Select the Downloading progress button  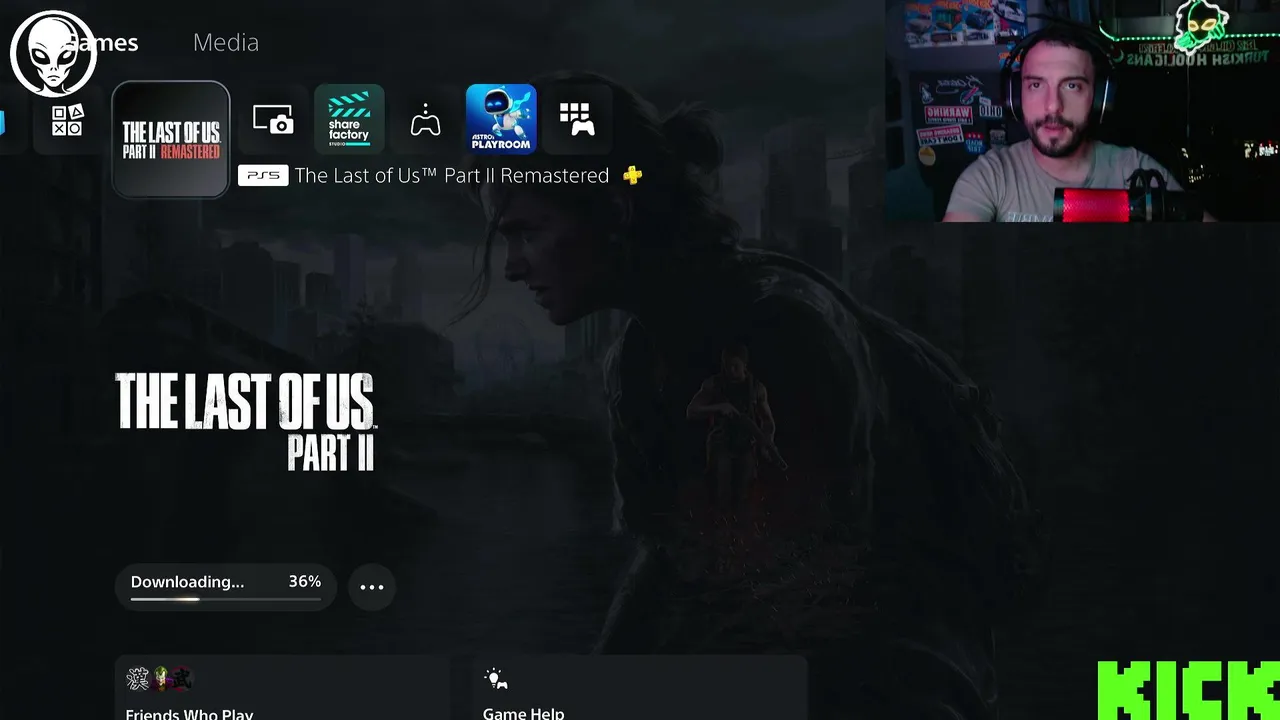pos(226,587)
